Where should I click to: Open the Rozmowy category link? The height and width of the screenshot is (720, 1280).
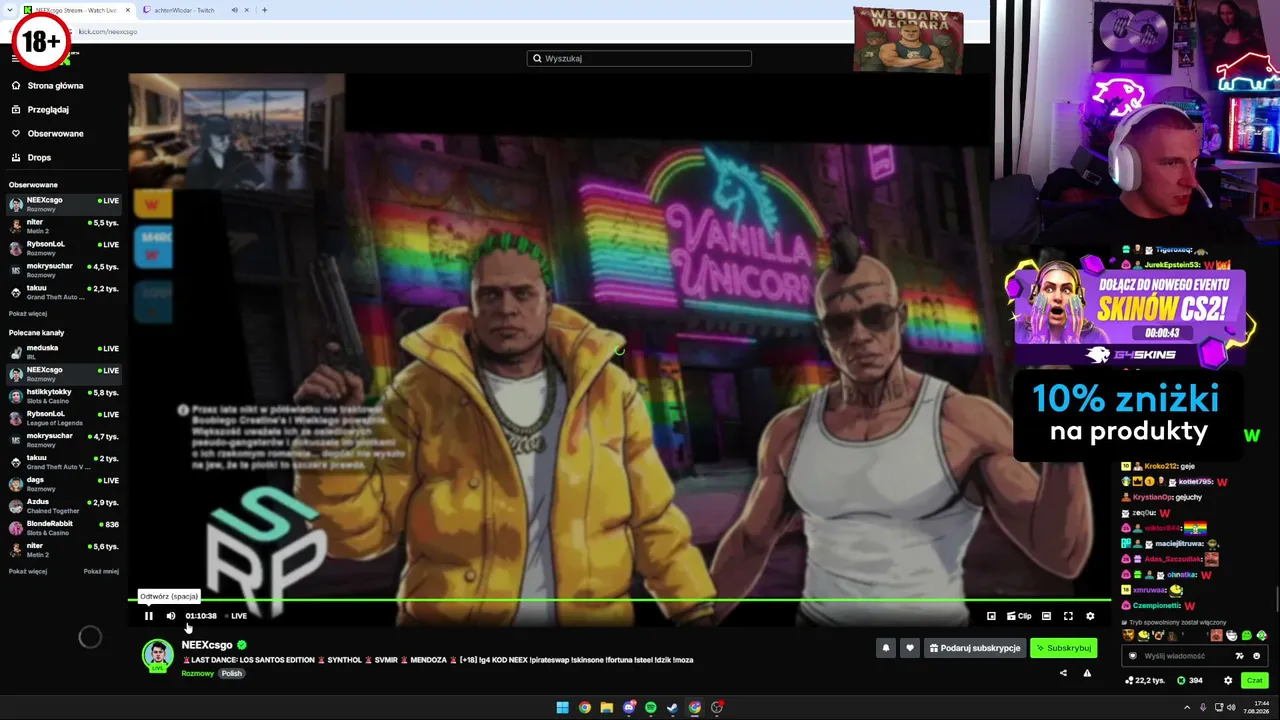tap(198, 674)
